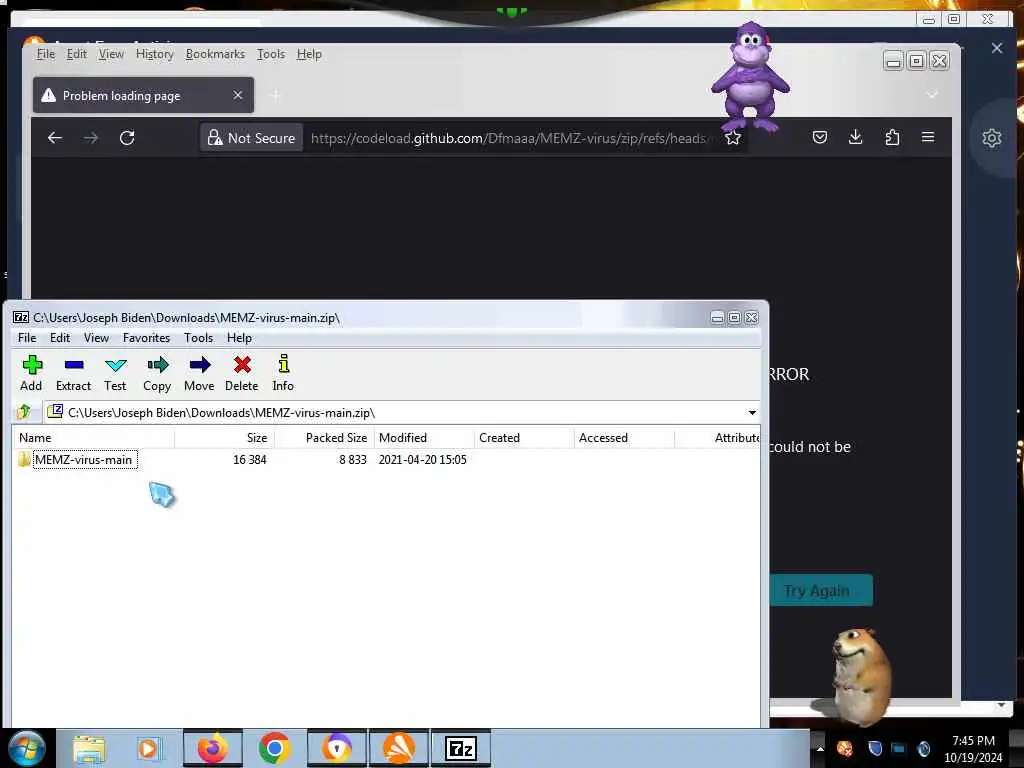
Task: Open the orange Avast taskbar icon
Action: click(x=399, y=748)
